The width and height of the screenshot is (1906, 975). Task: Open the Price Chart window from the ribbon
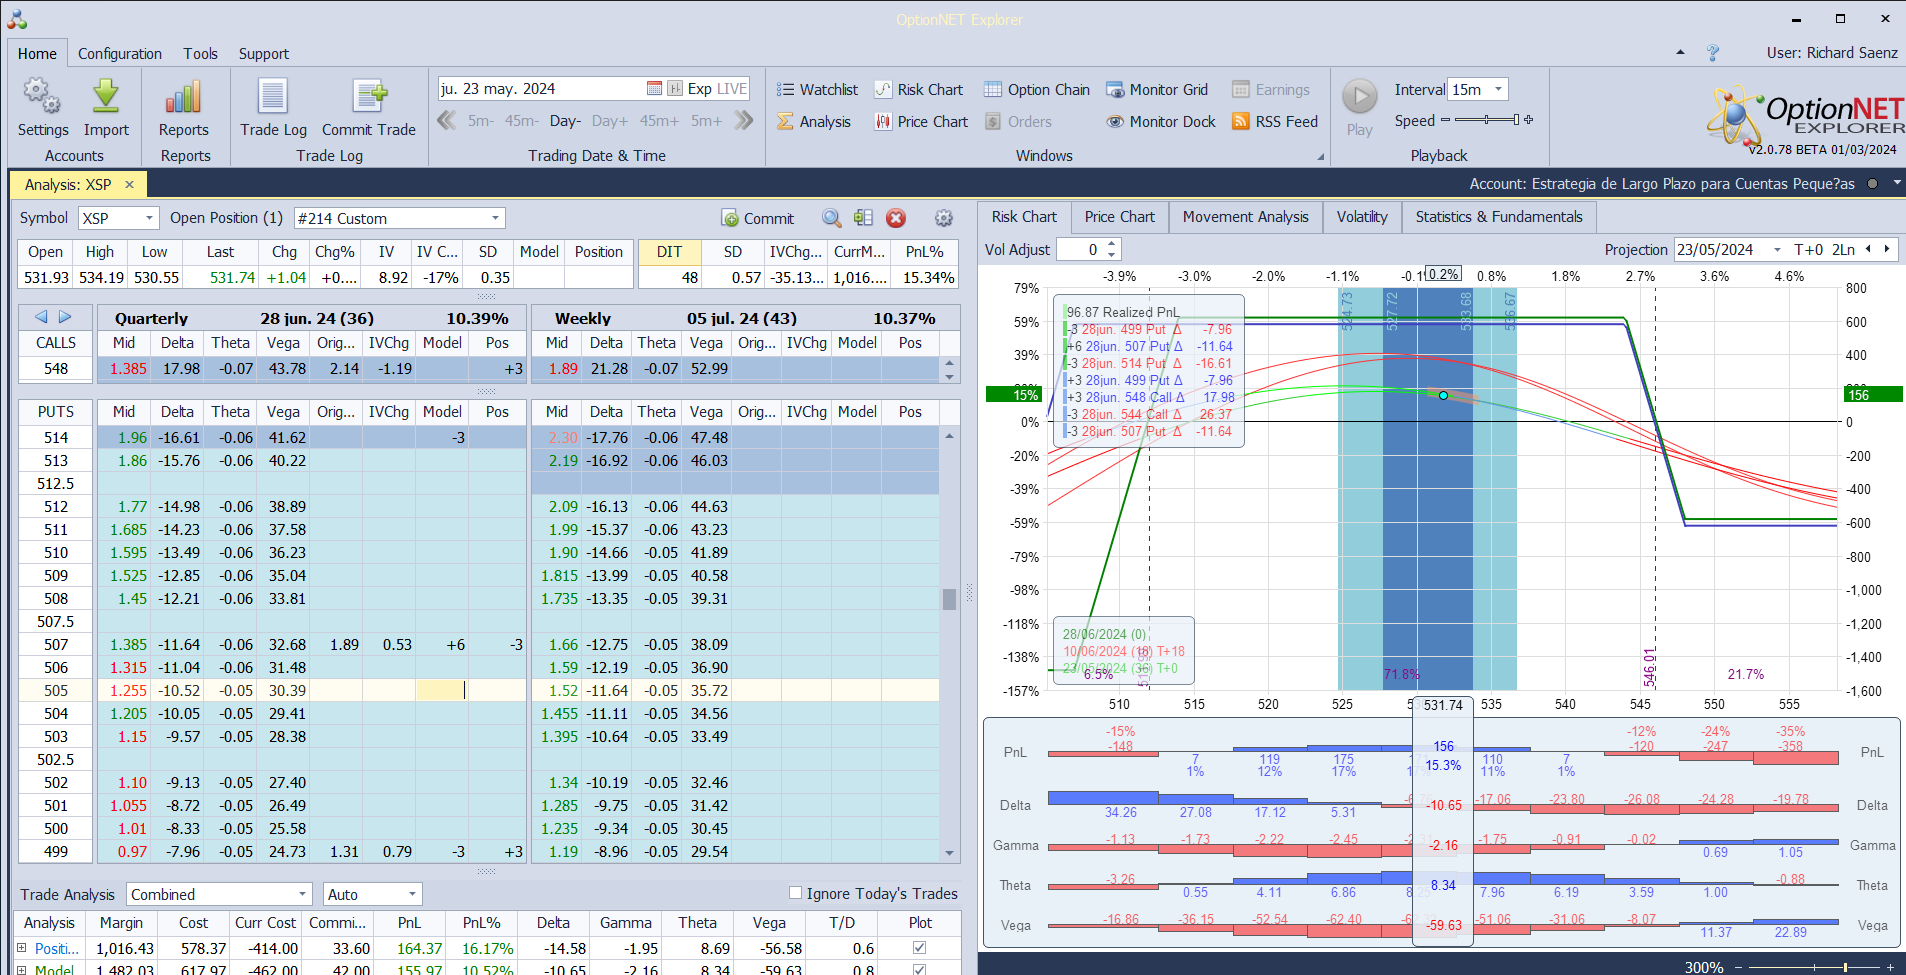pos(921,122)
